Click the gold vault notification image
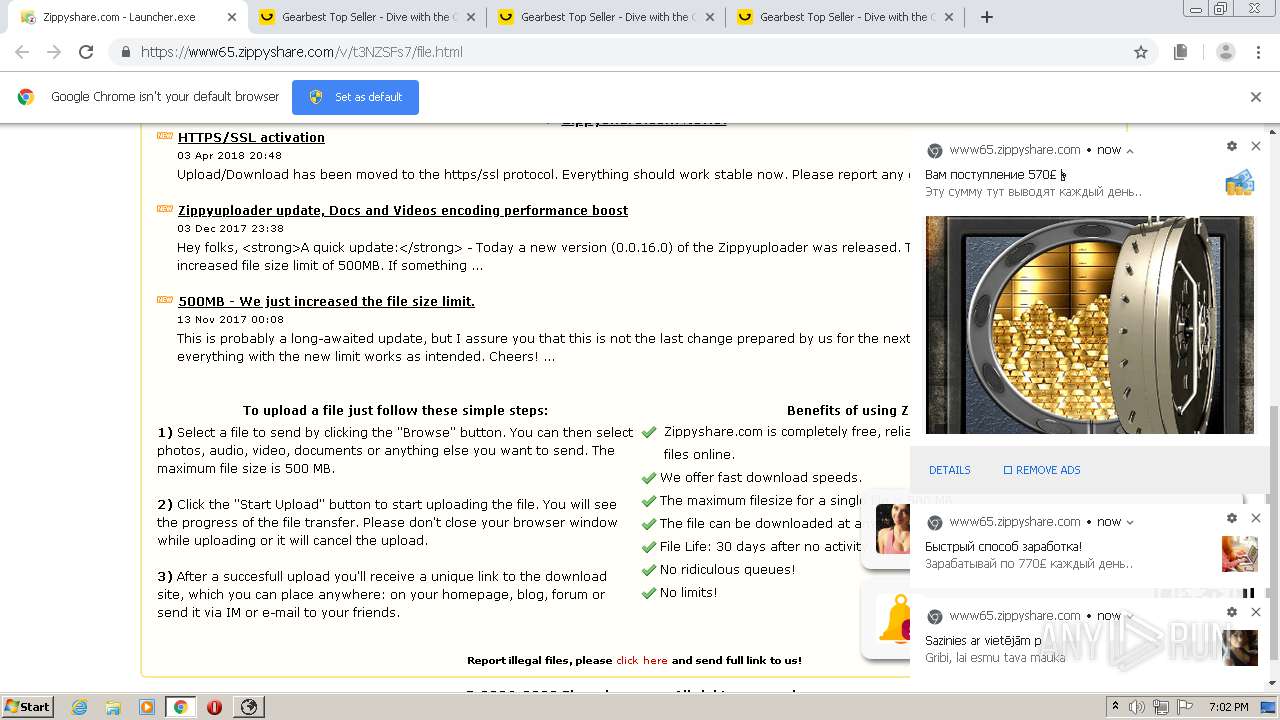Viewport: 1280px width, 720px height. pyautogui.click(x=1089, y=325)
